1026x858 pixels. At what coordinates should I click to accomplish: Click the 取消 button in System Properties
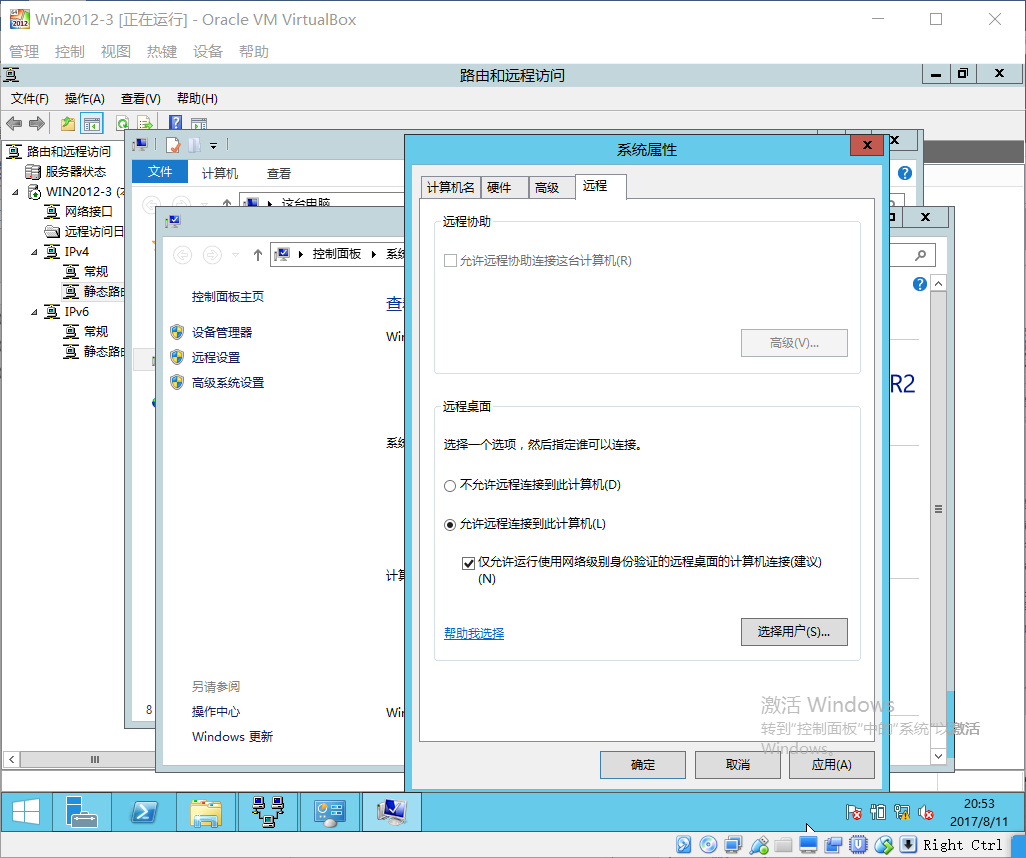pyautogui.click(x=737, y=764)
